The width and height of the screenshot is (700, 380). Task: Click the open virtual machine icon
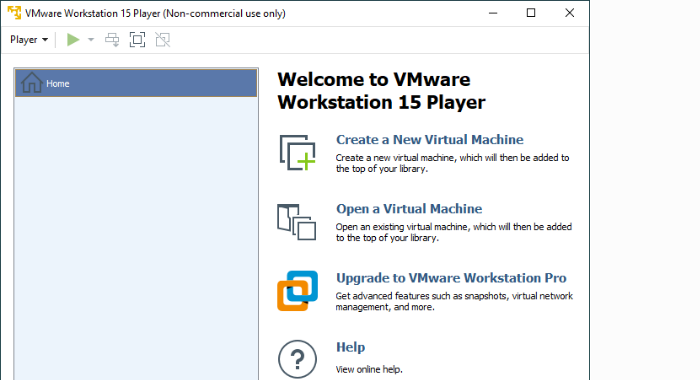point(296,222)
